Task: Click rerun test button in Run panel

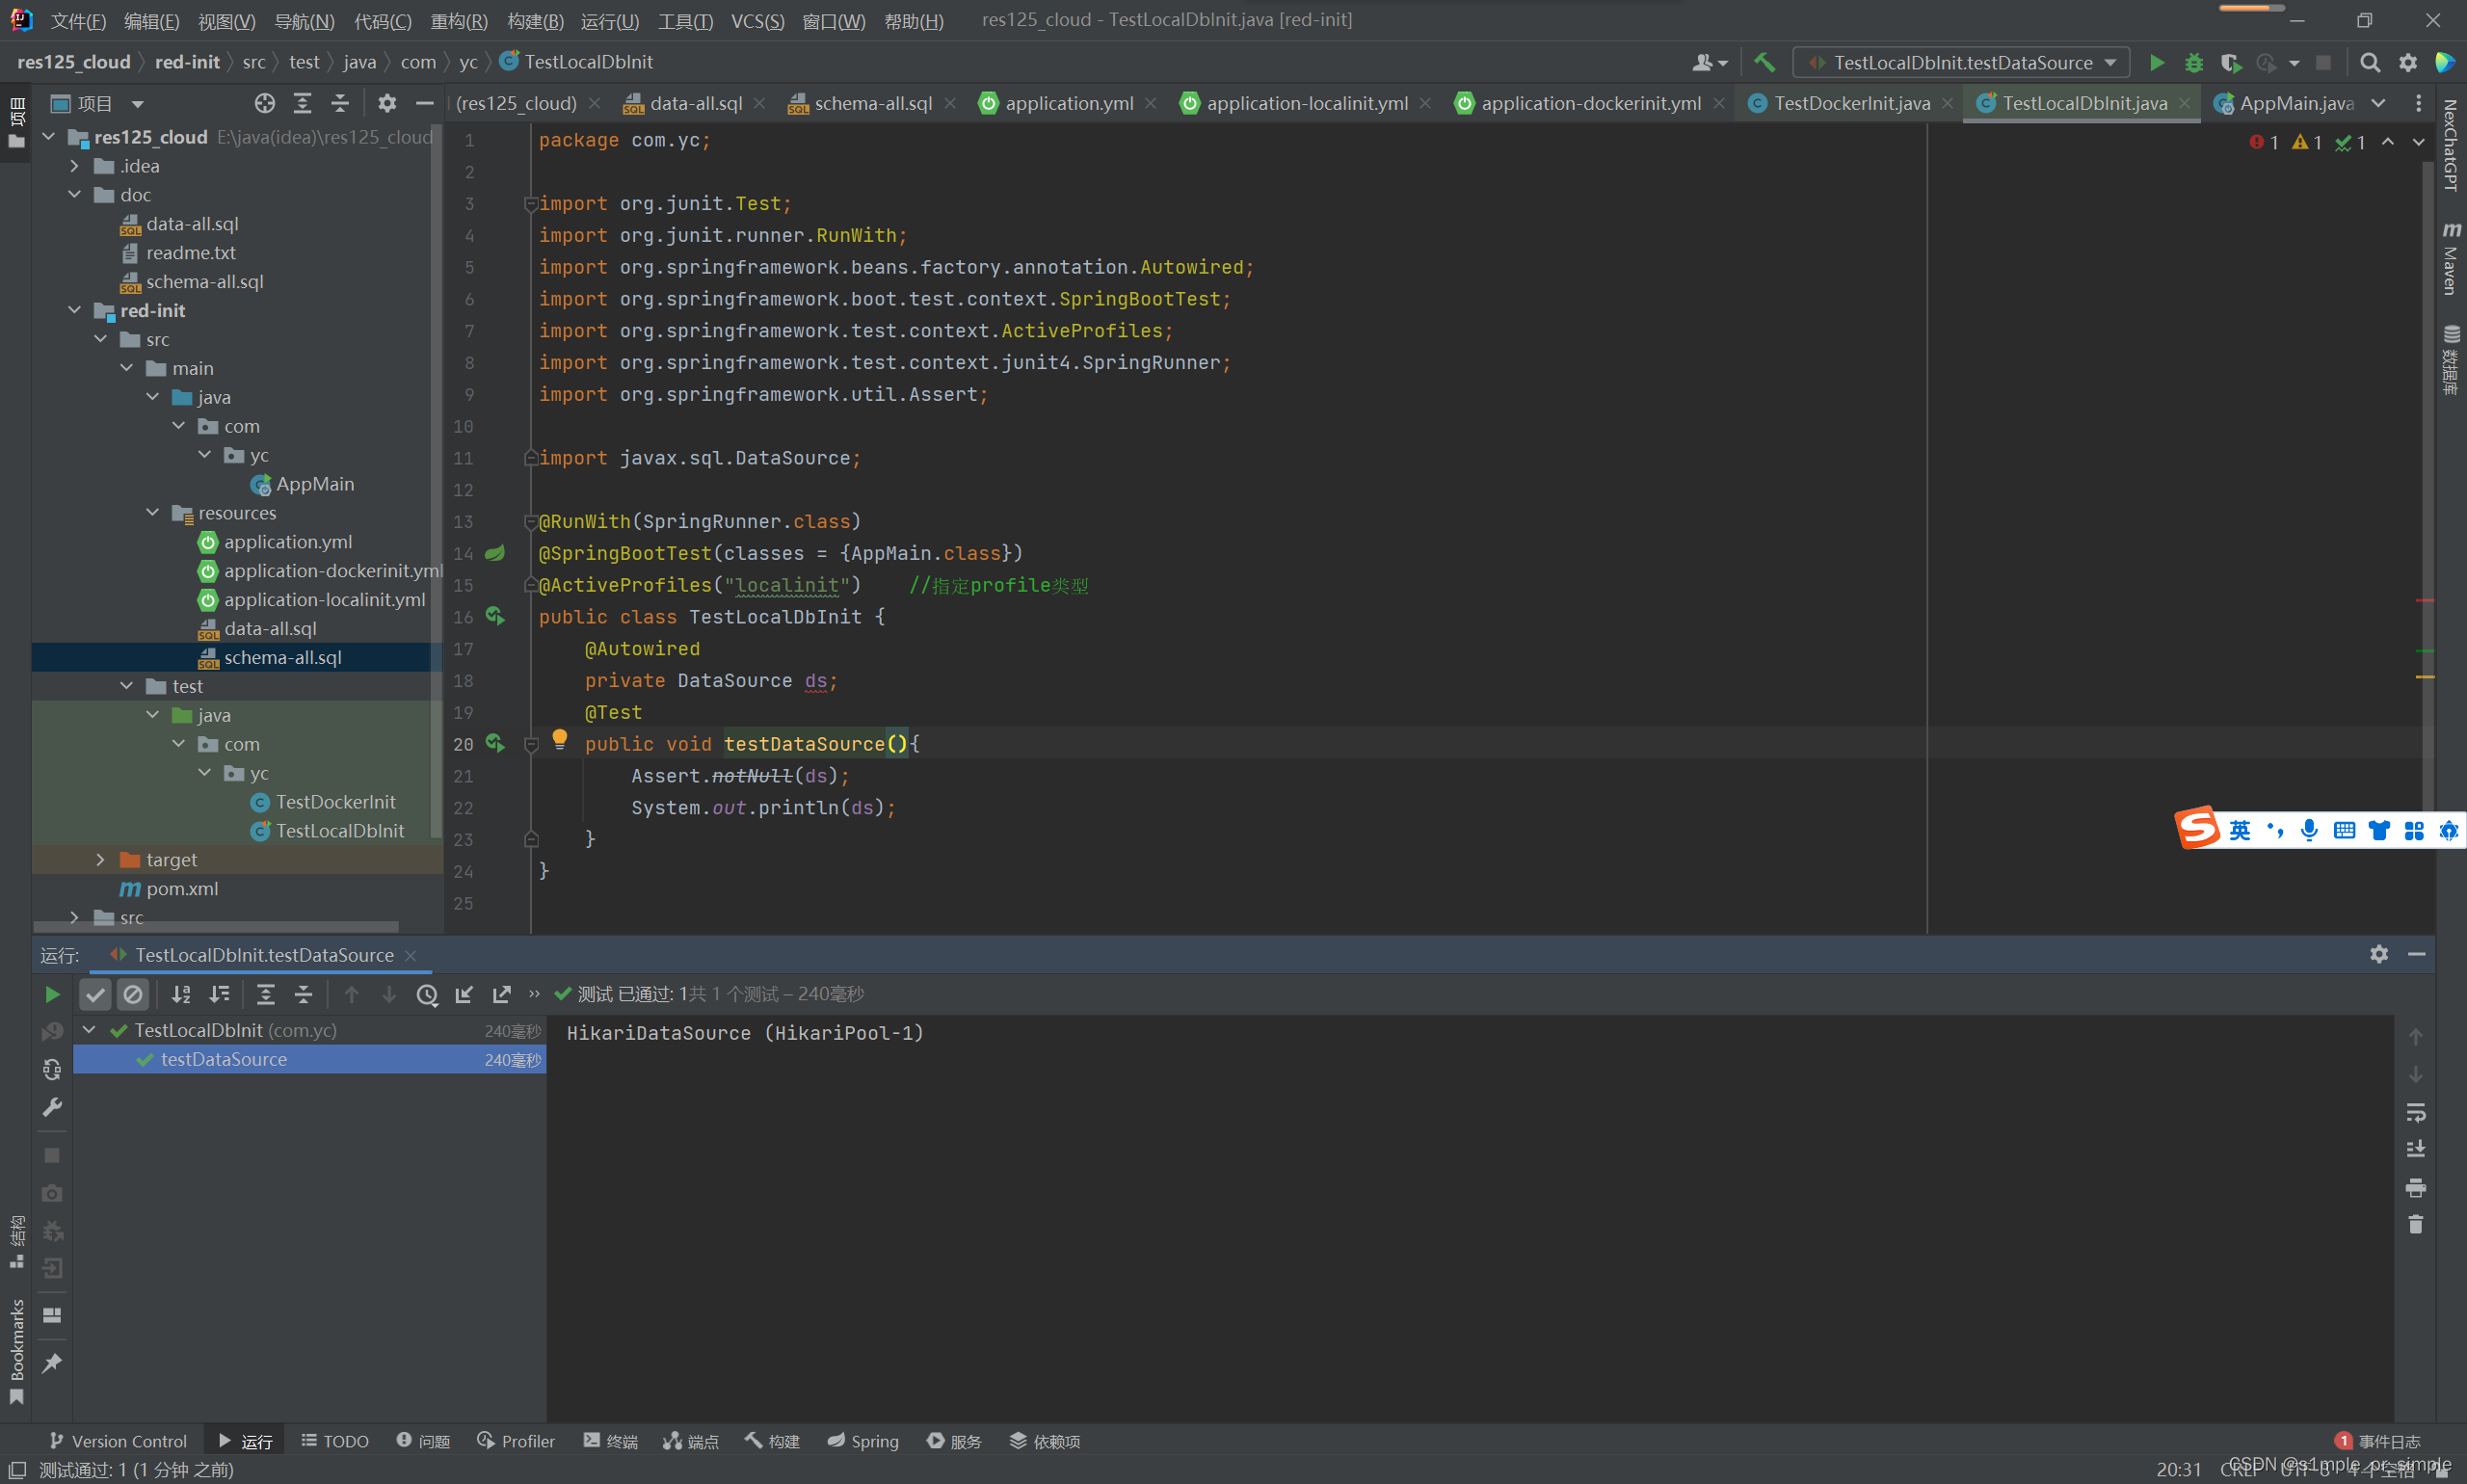Action: point(52,994)
